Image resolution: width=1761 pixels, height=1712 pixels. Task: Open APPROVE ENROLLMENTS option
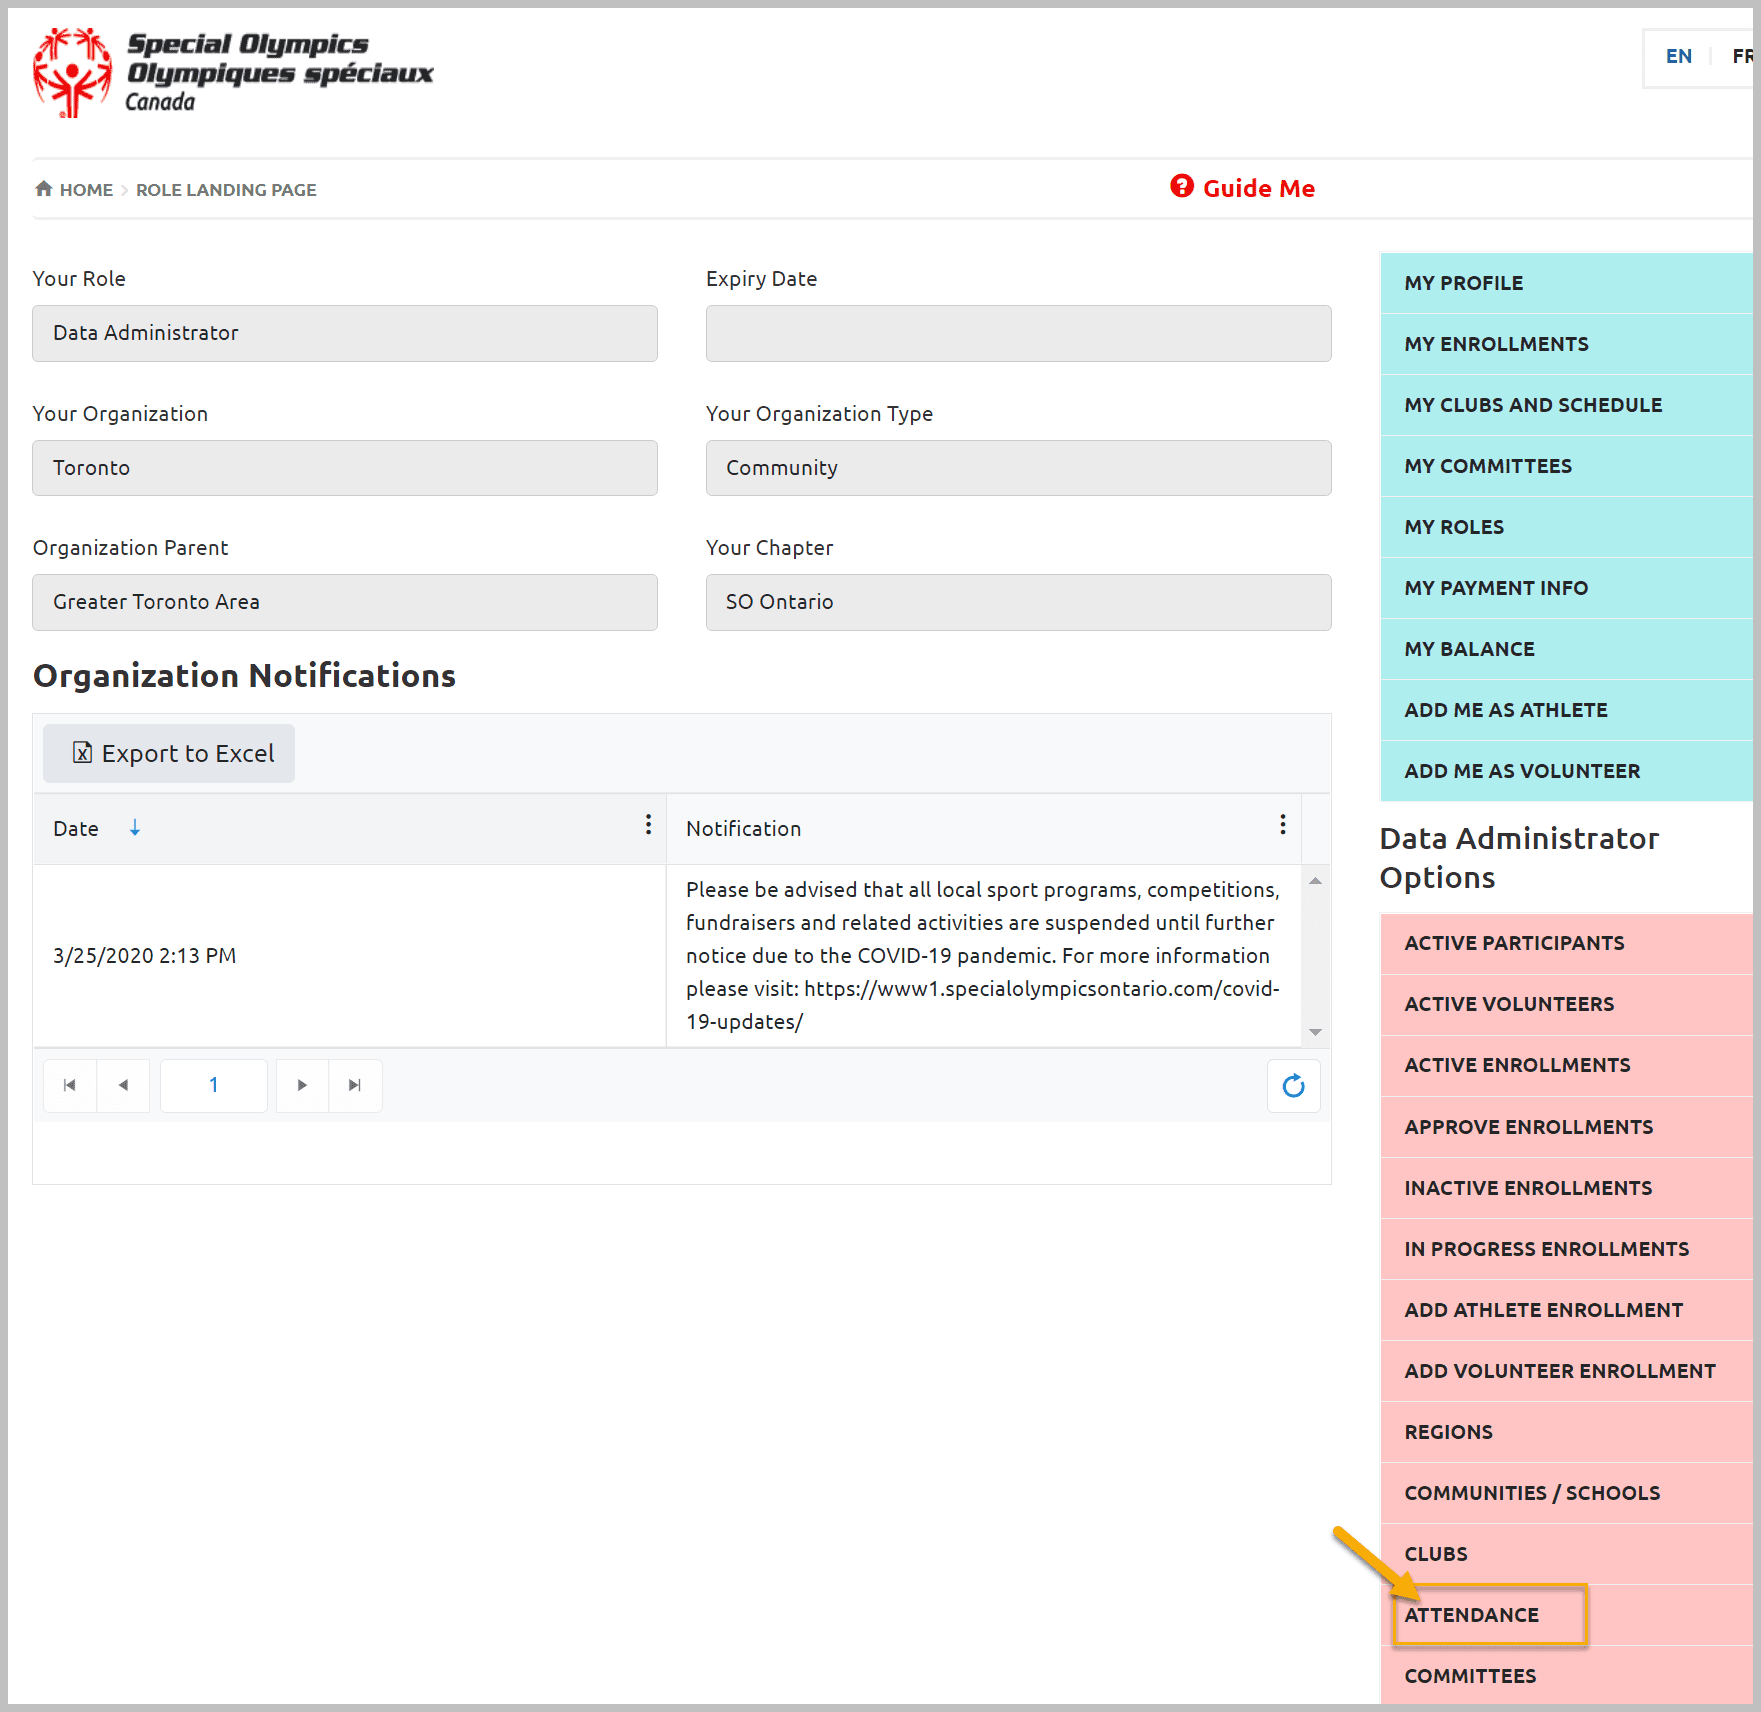click(x=1566, y=1127)
